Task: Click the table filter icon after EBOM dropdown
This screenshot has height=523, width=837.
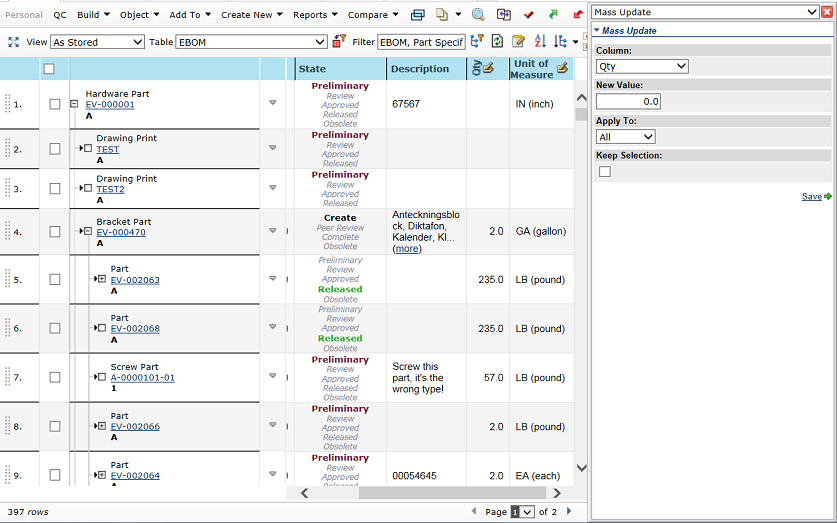Action: point(339,42)
